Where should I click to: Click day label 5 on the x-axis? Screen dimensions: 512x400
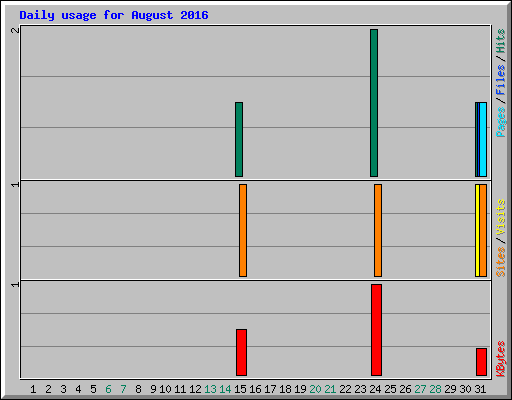93,389
